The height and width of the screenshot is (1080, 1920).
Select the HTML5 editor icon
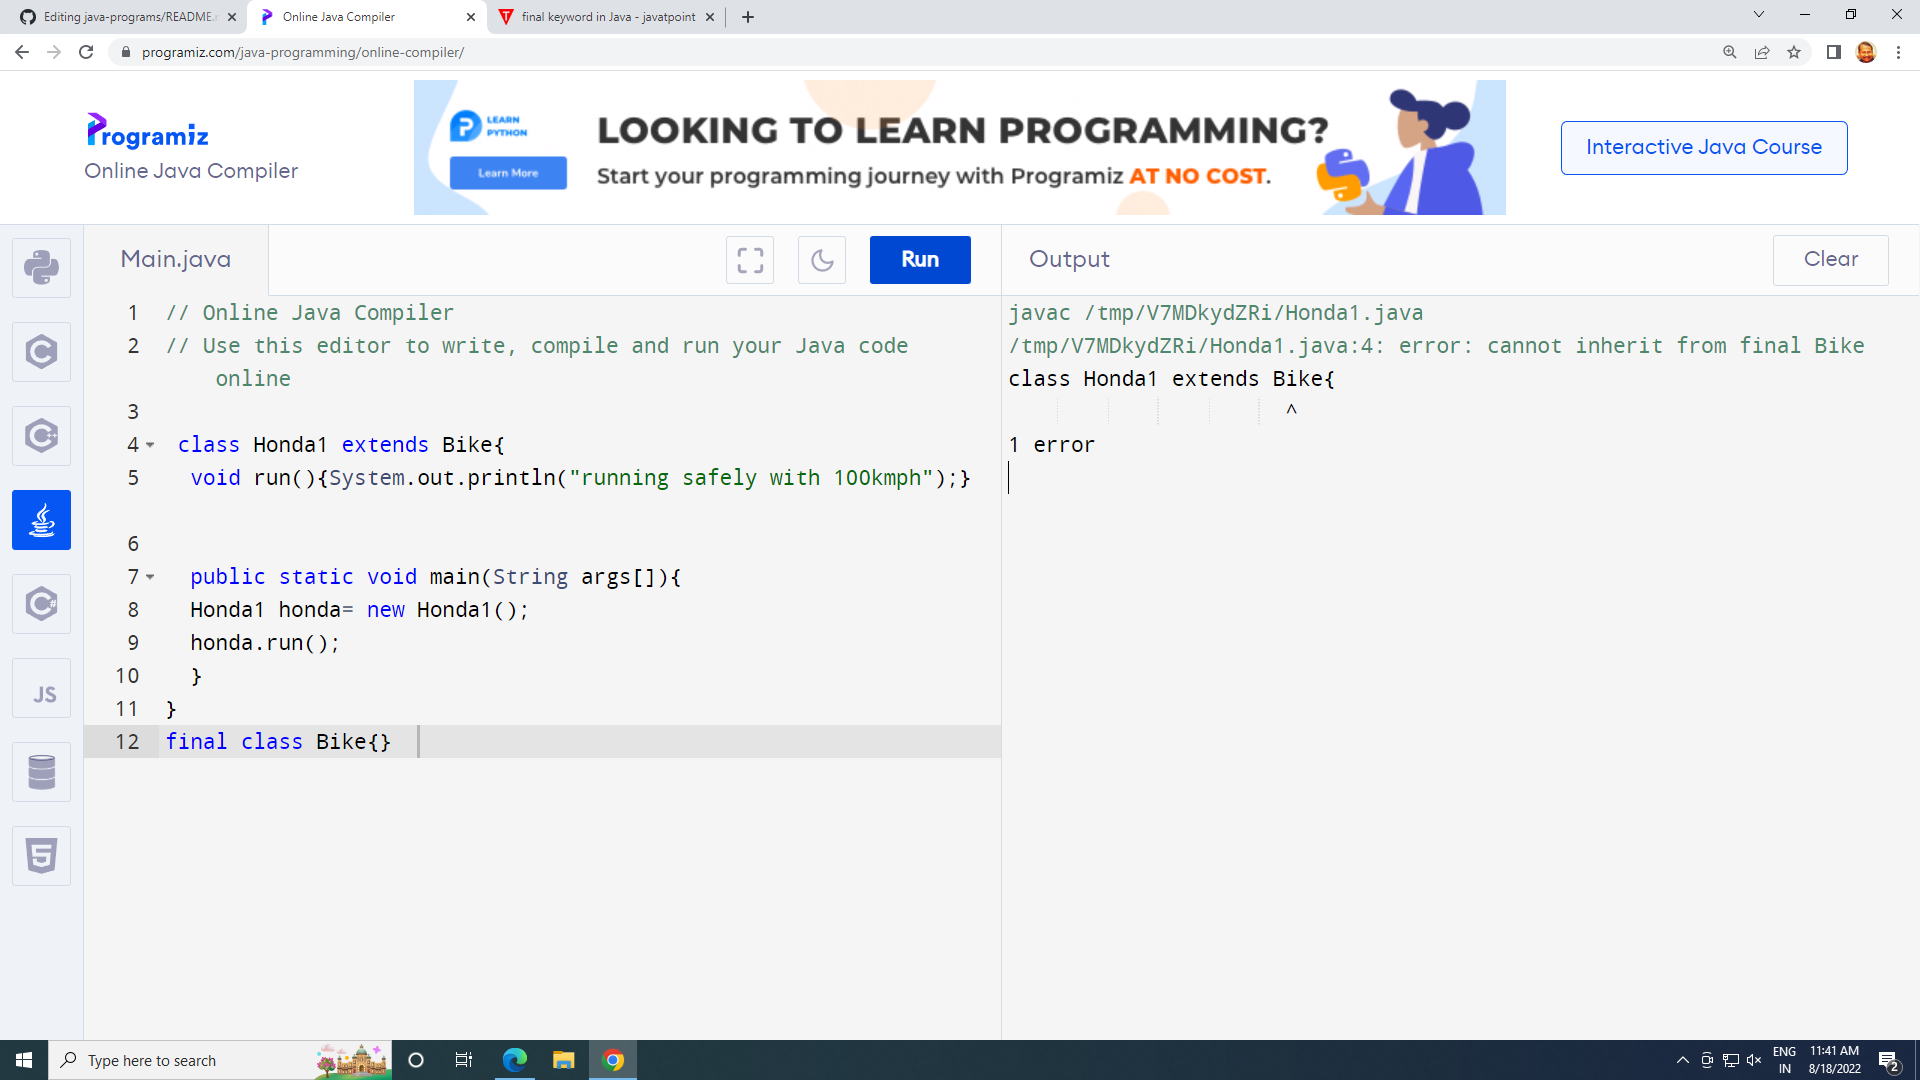coord(41,855)
